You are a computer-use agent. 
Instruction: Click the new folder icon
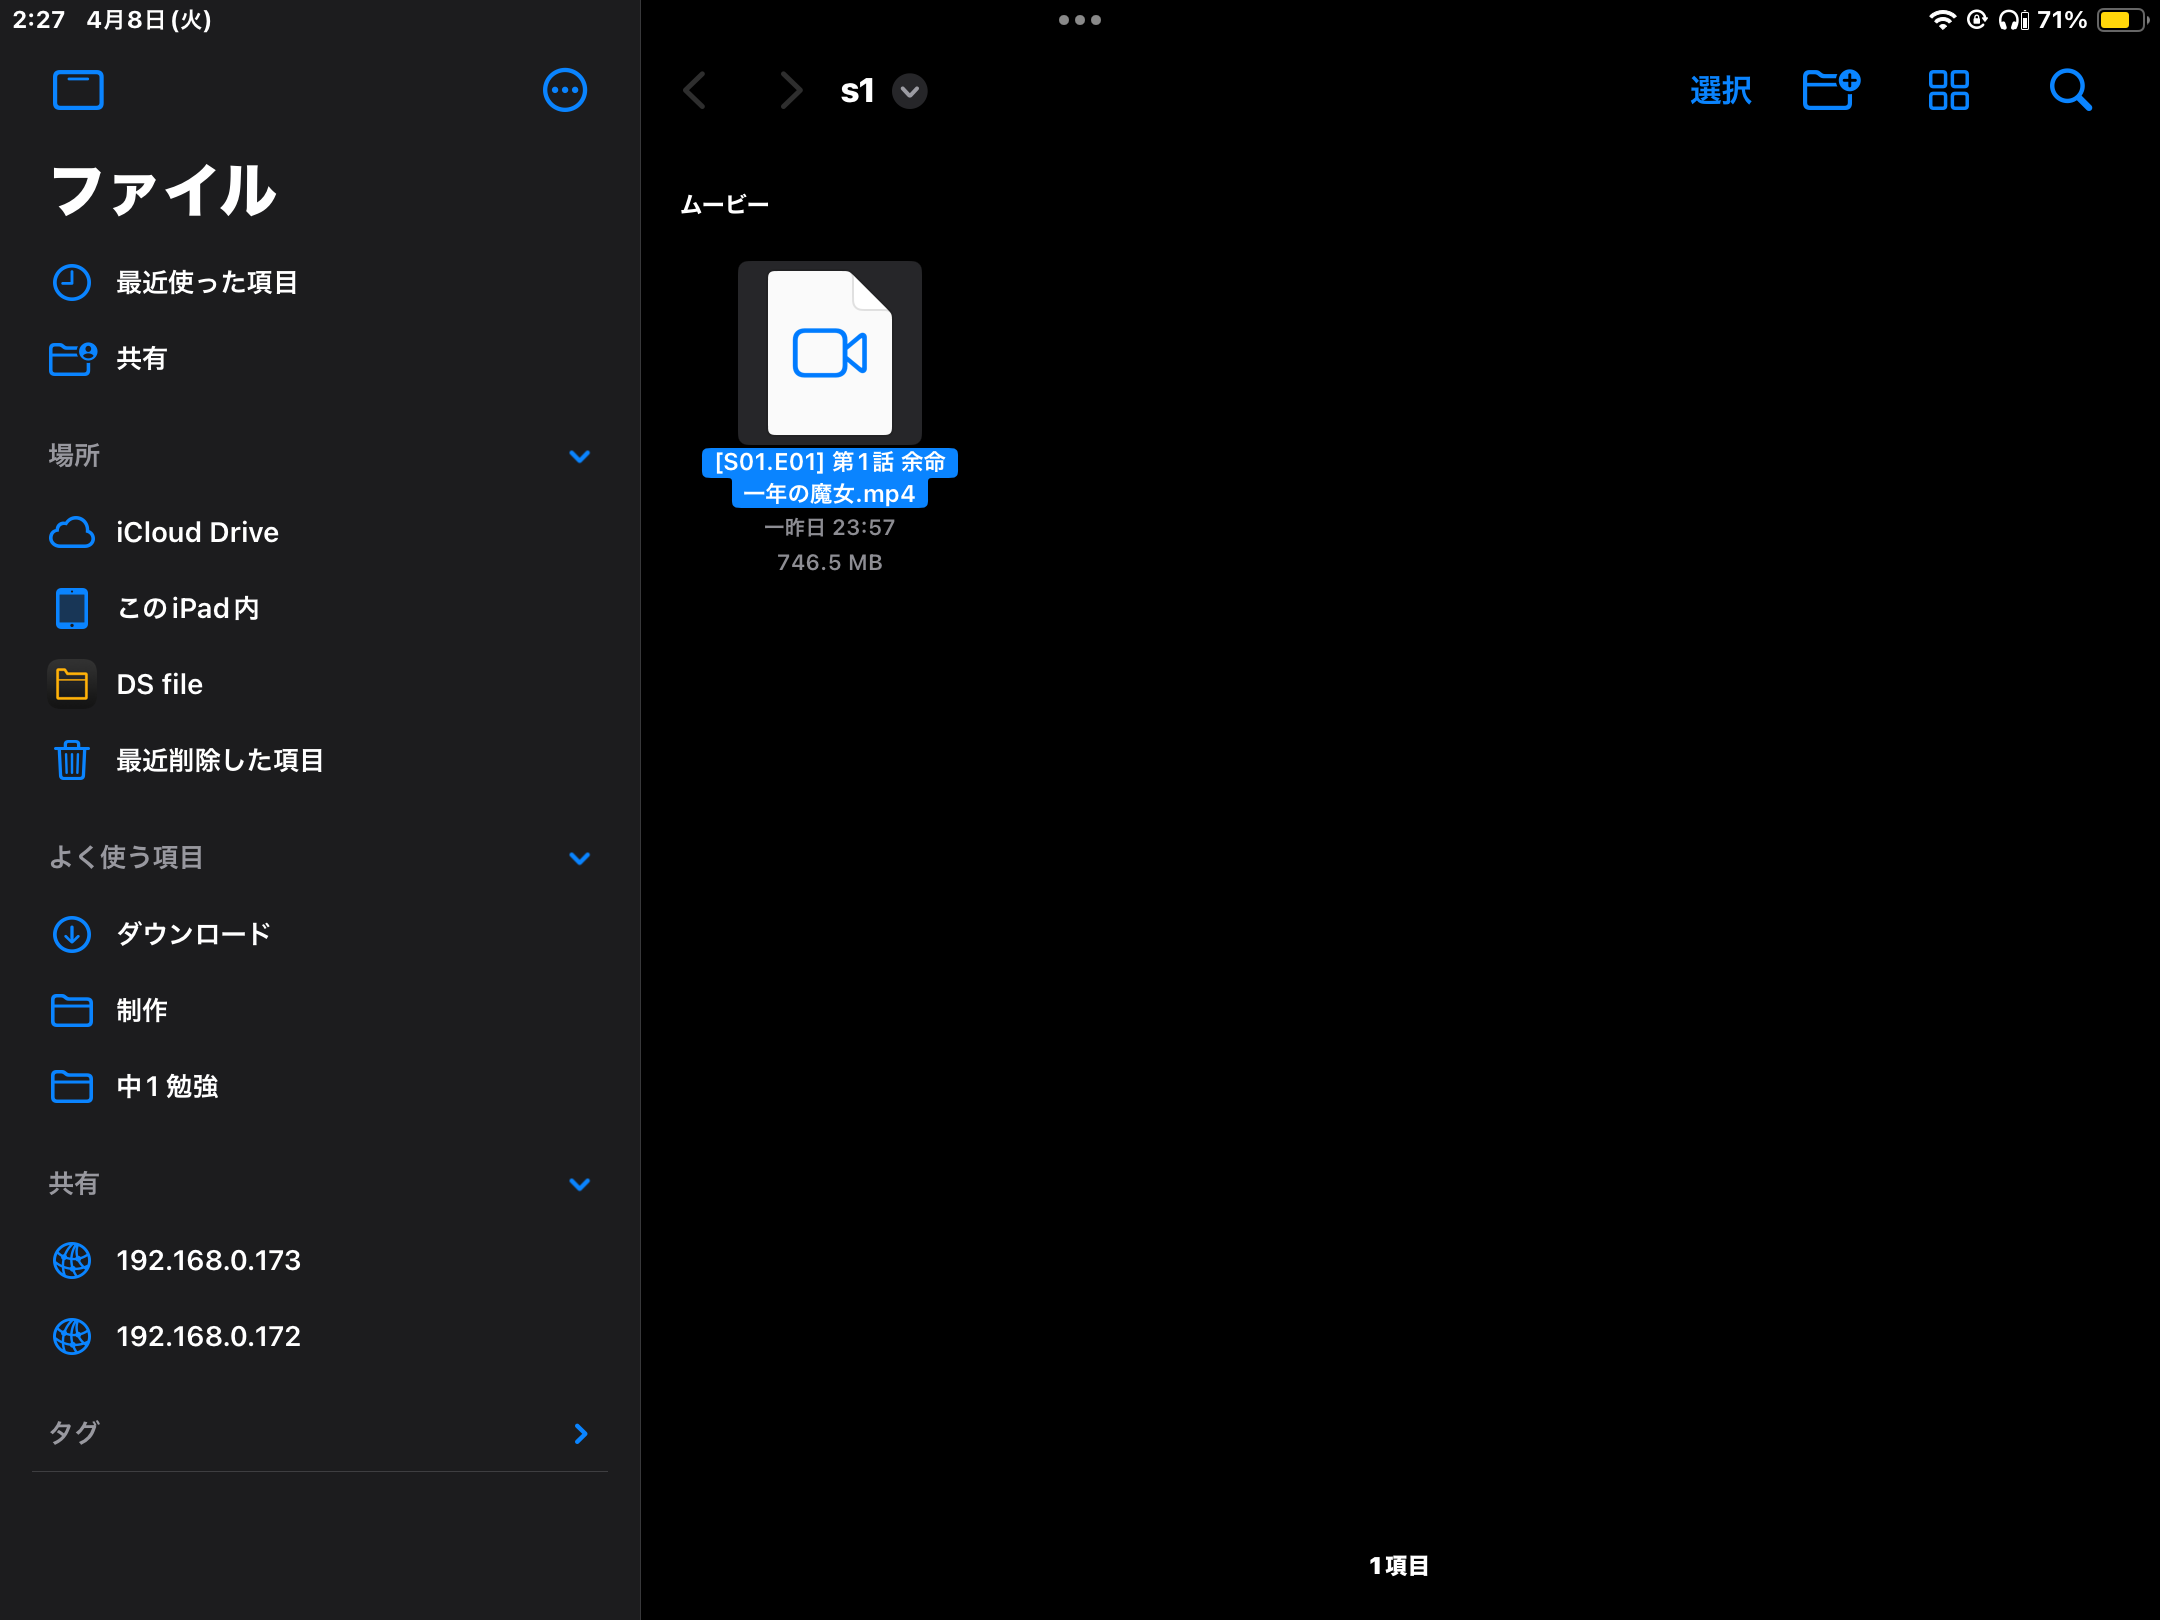coord(1830,90)
